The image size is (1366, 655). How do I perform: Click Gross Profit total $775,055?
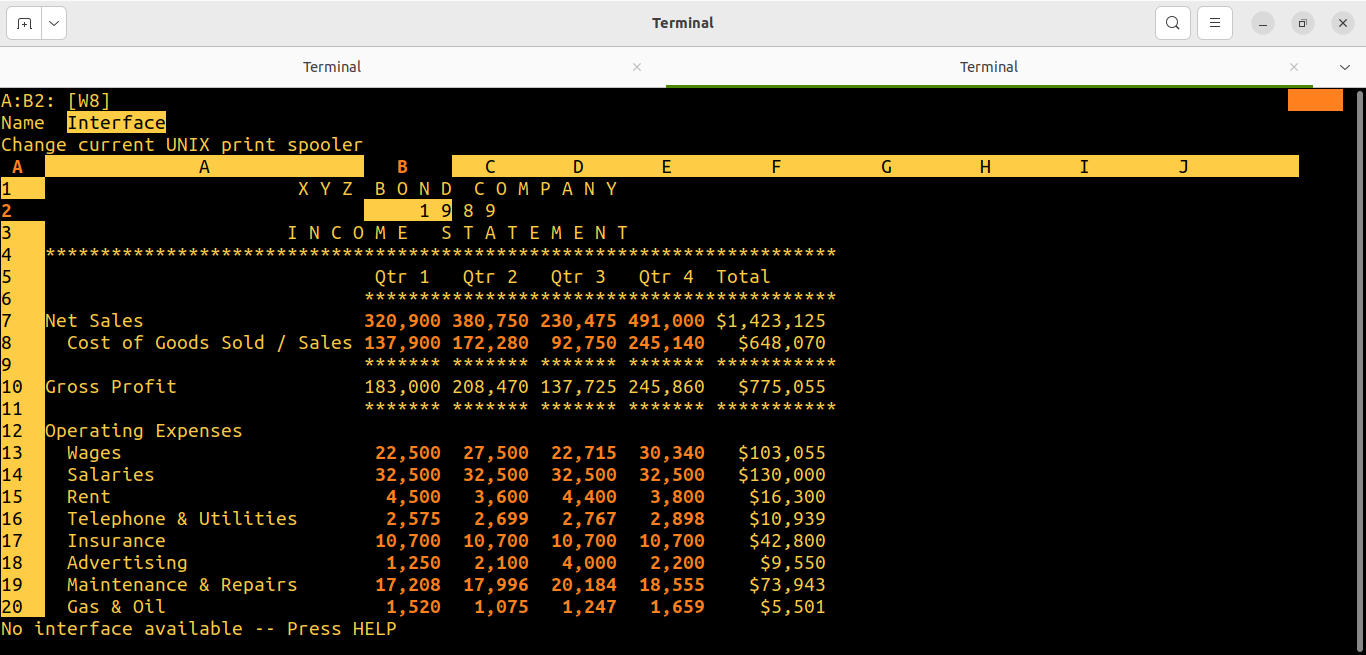point(782,387)
